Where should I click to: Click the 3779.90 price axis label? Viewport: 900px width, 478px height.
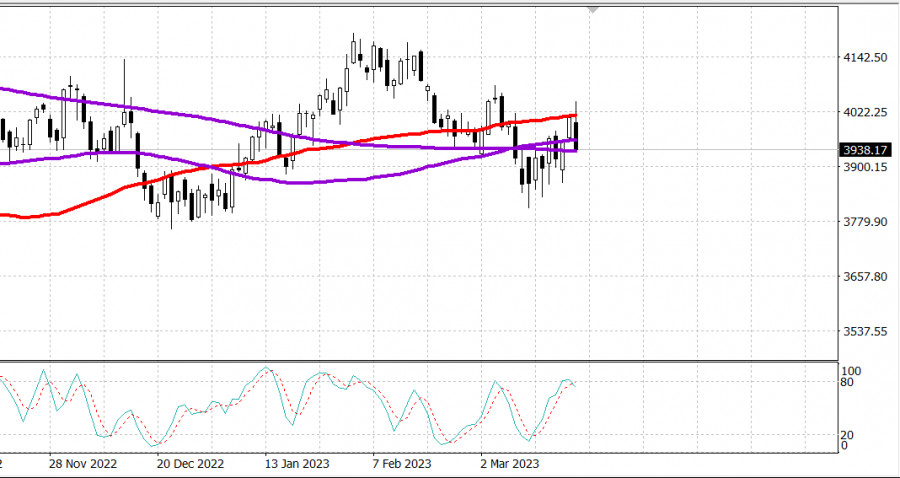[x=866, y=222]
